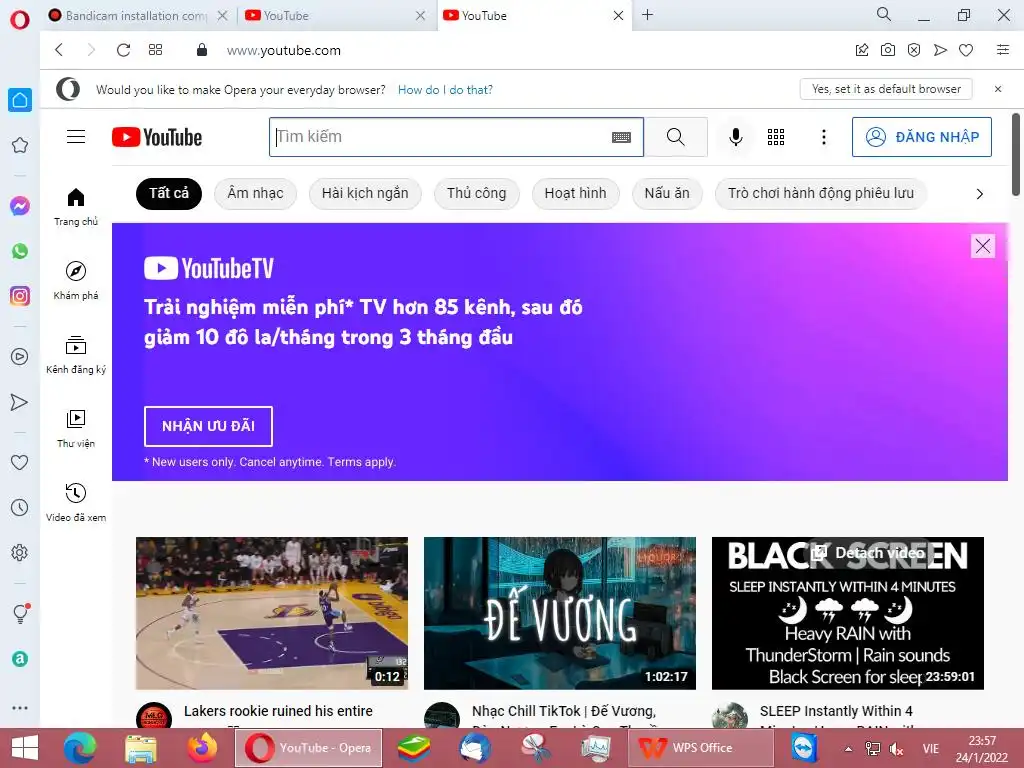Viewport: 1024px width, 768px height.
Task: Open YouTube apps grid icon
Action: 776,136
